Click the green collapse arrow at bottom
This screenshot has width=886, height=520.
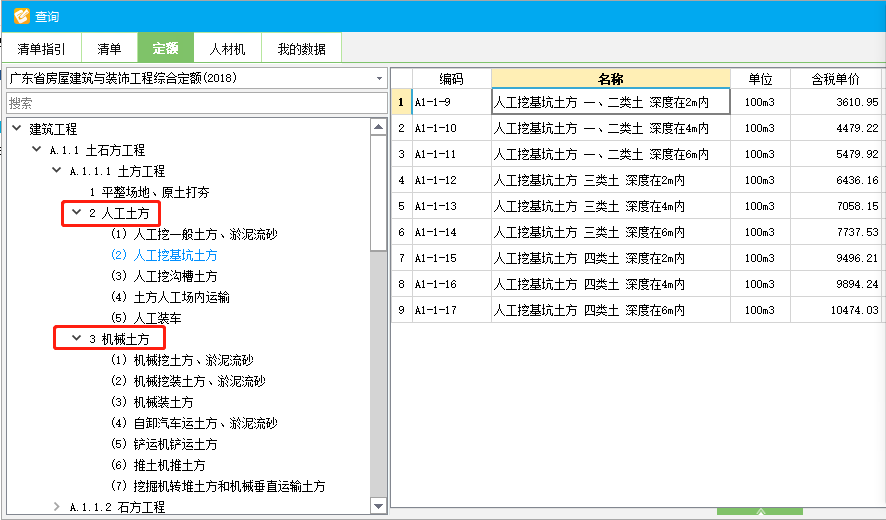pos(760,511)
